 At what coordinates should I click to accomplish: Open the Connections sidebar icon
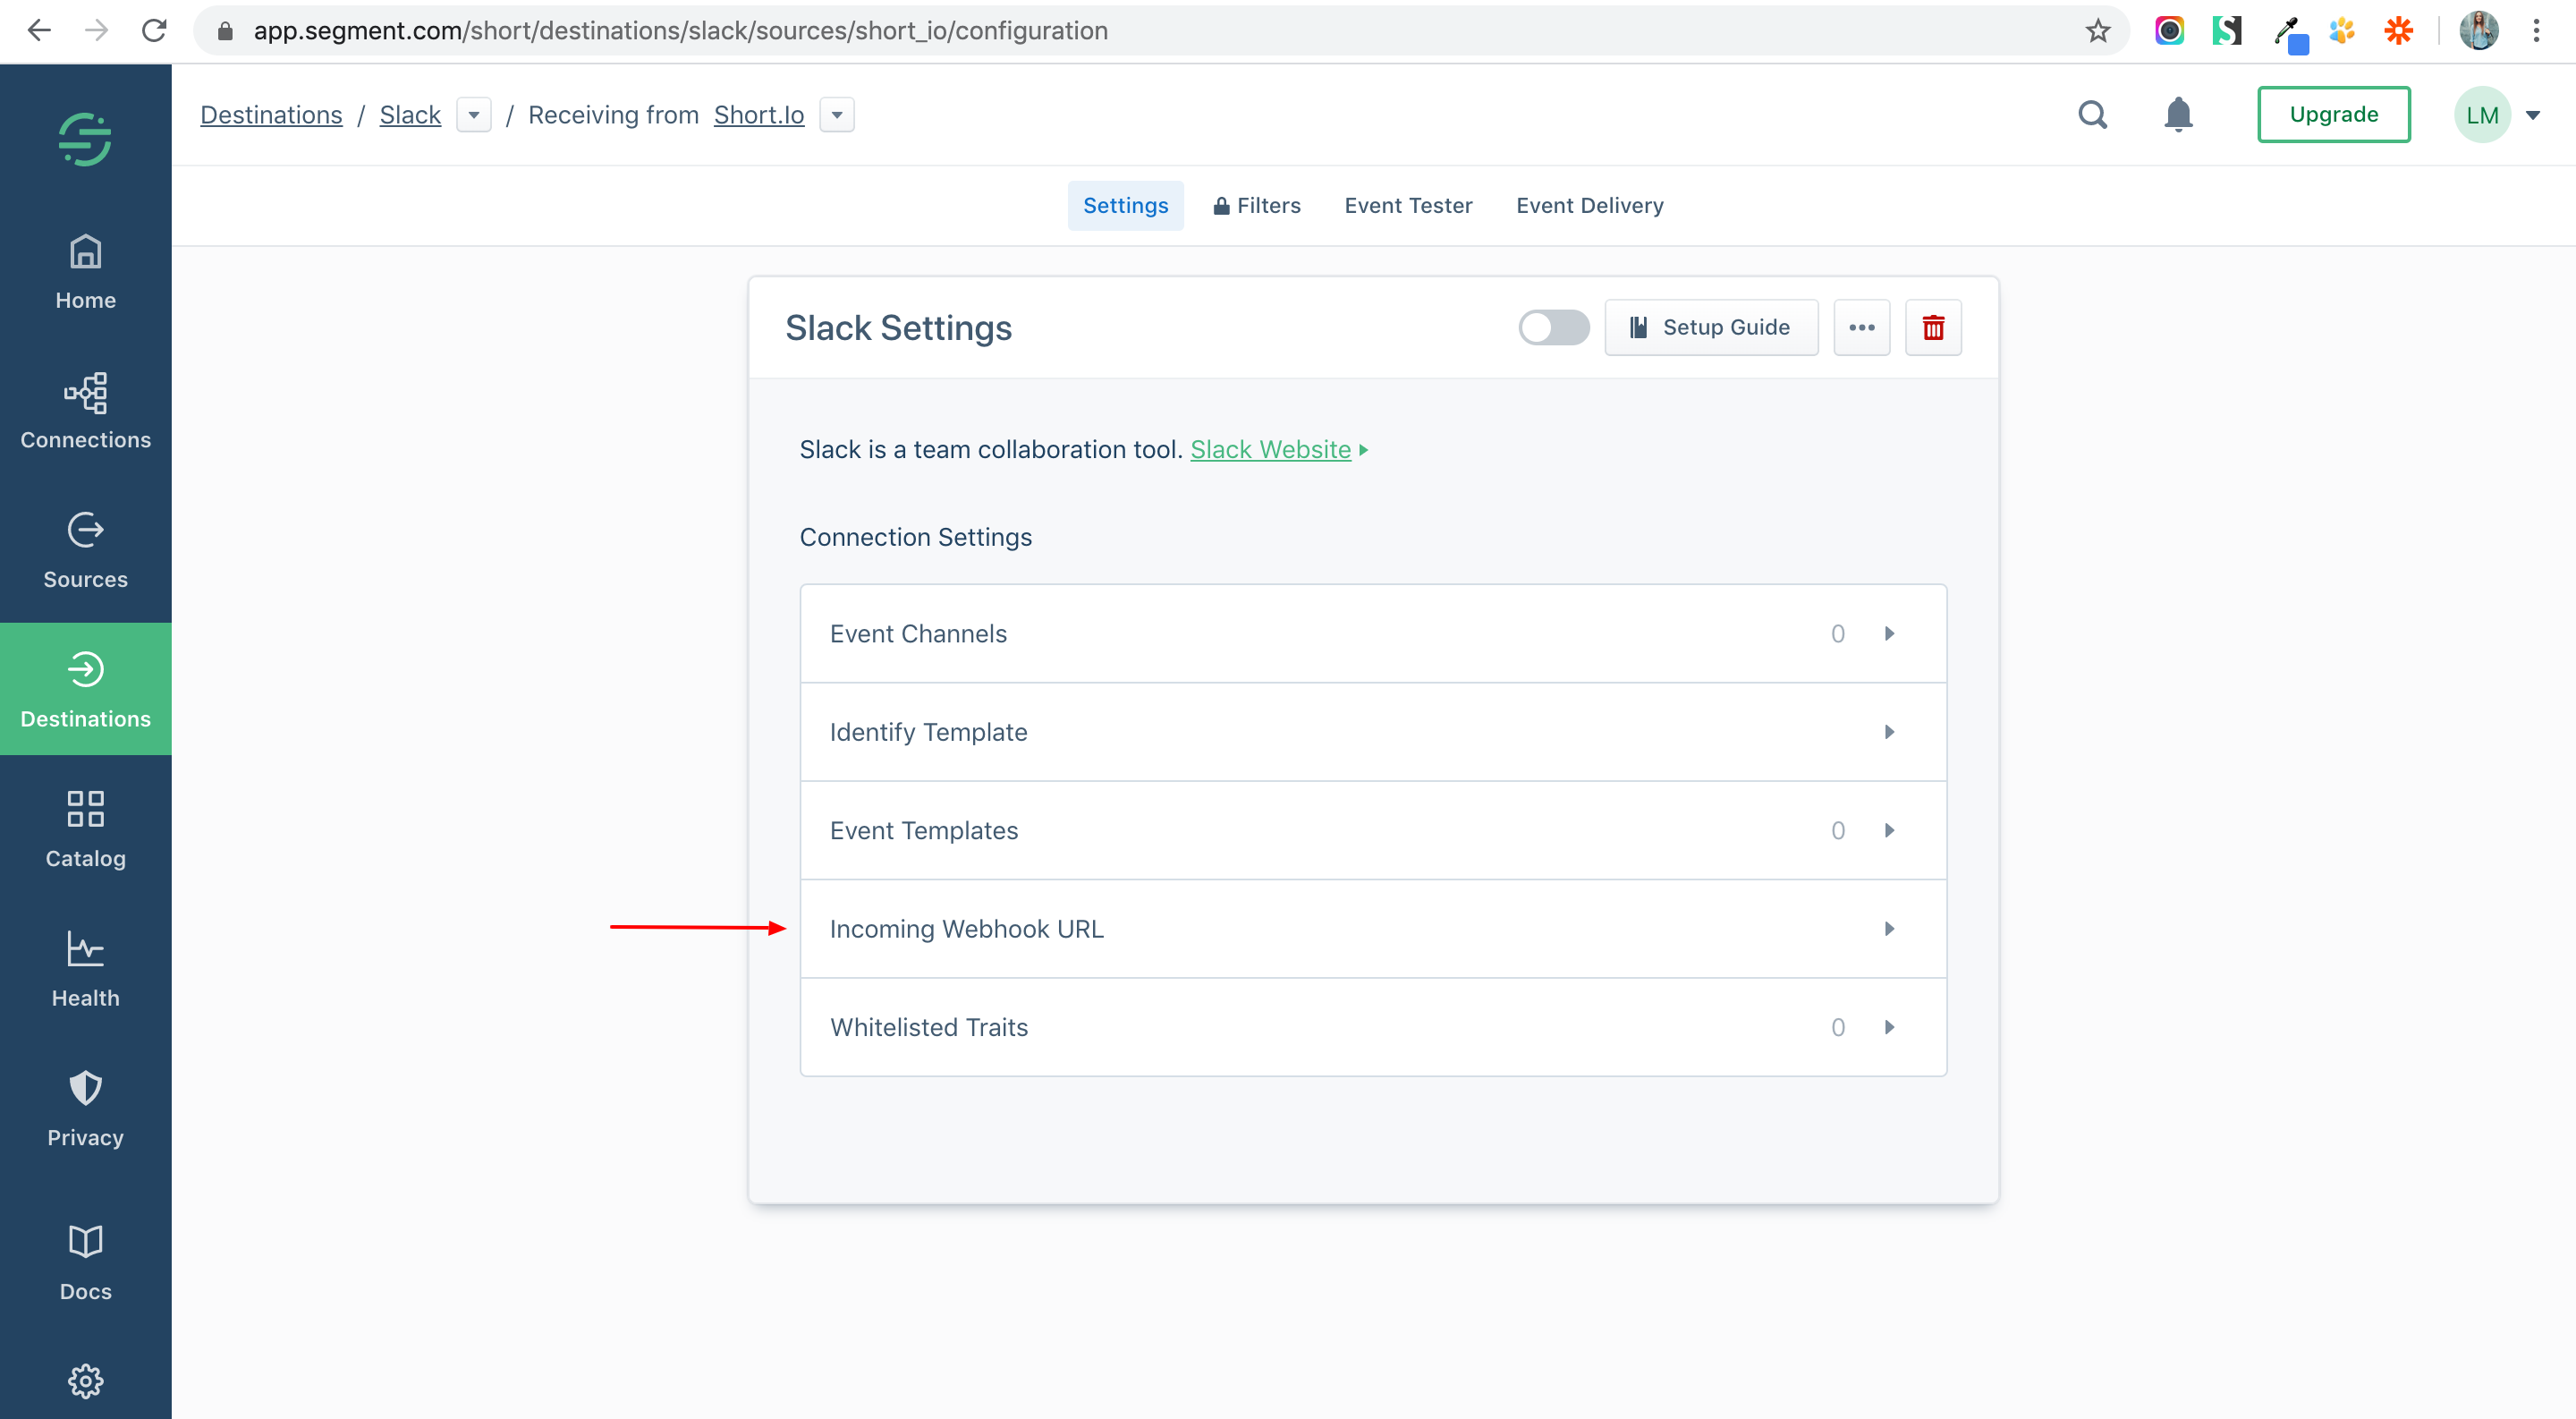85,411
